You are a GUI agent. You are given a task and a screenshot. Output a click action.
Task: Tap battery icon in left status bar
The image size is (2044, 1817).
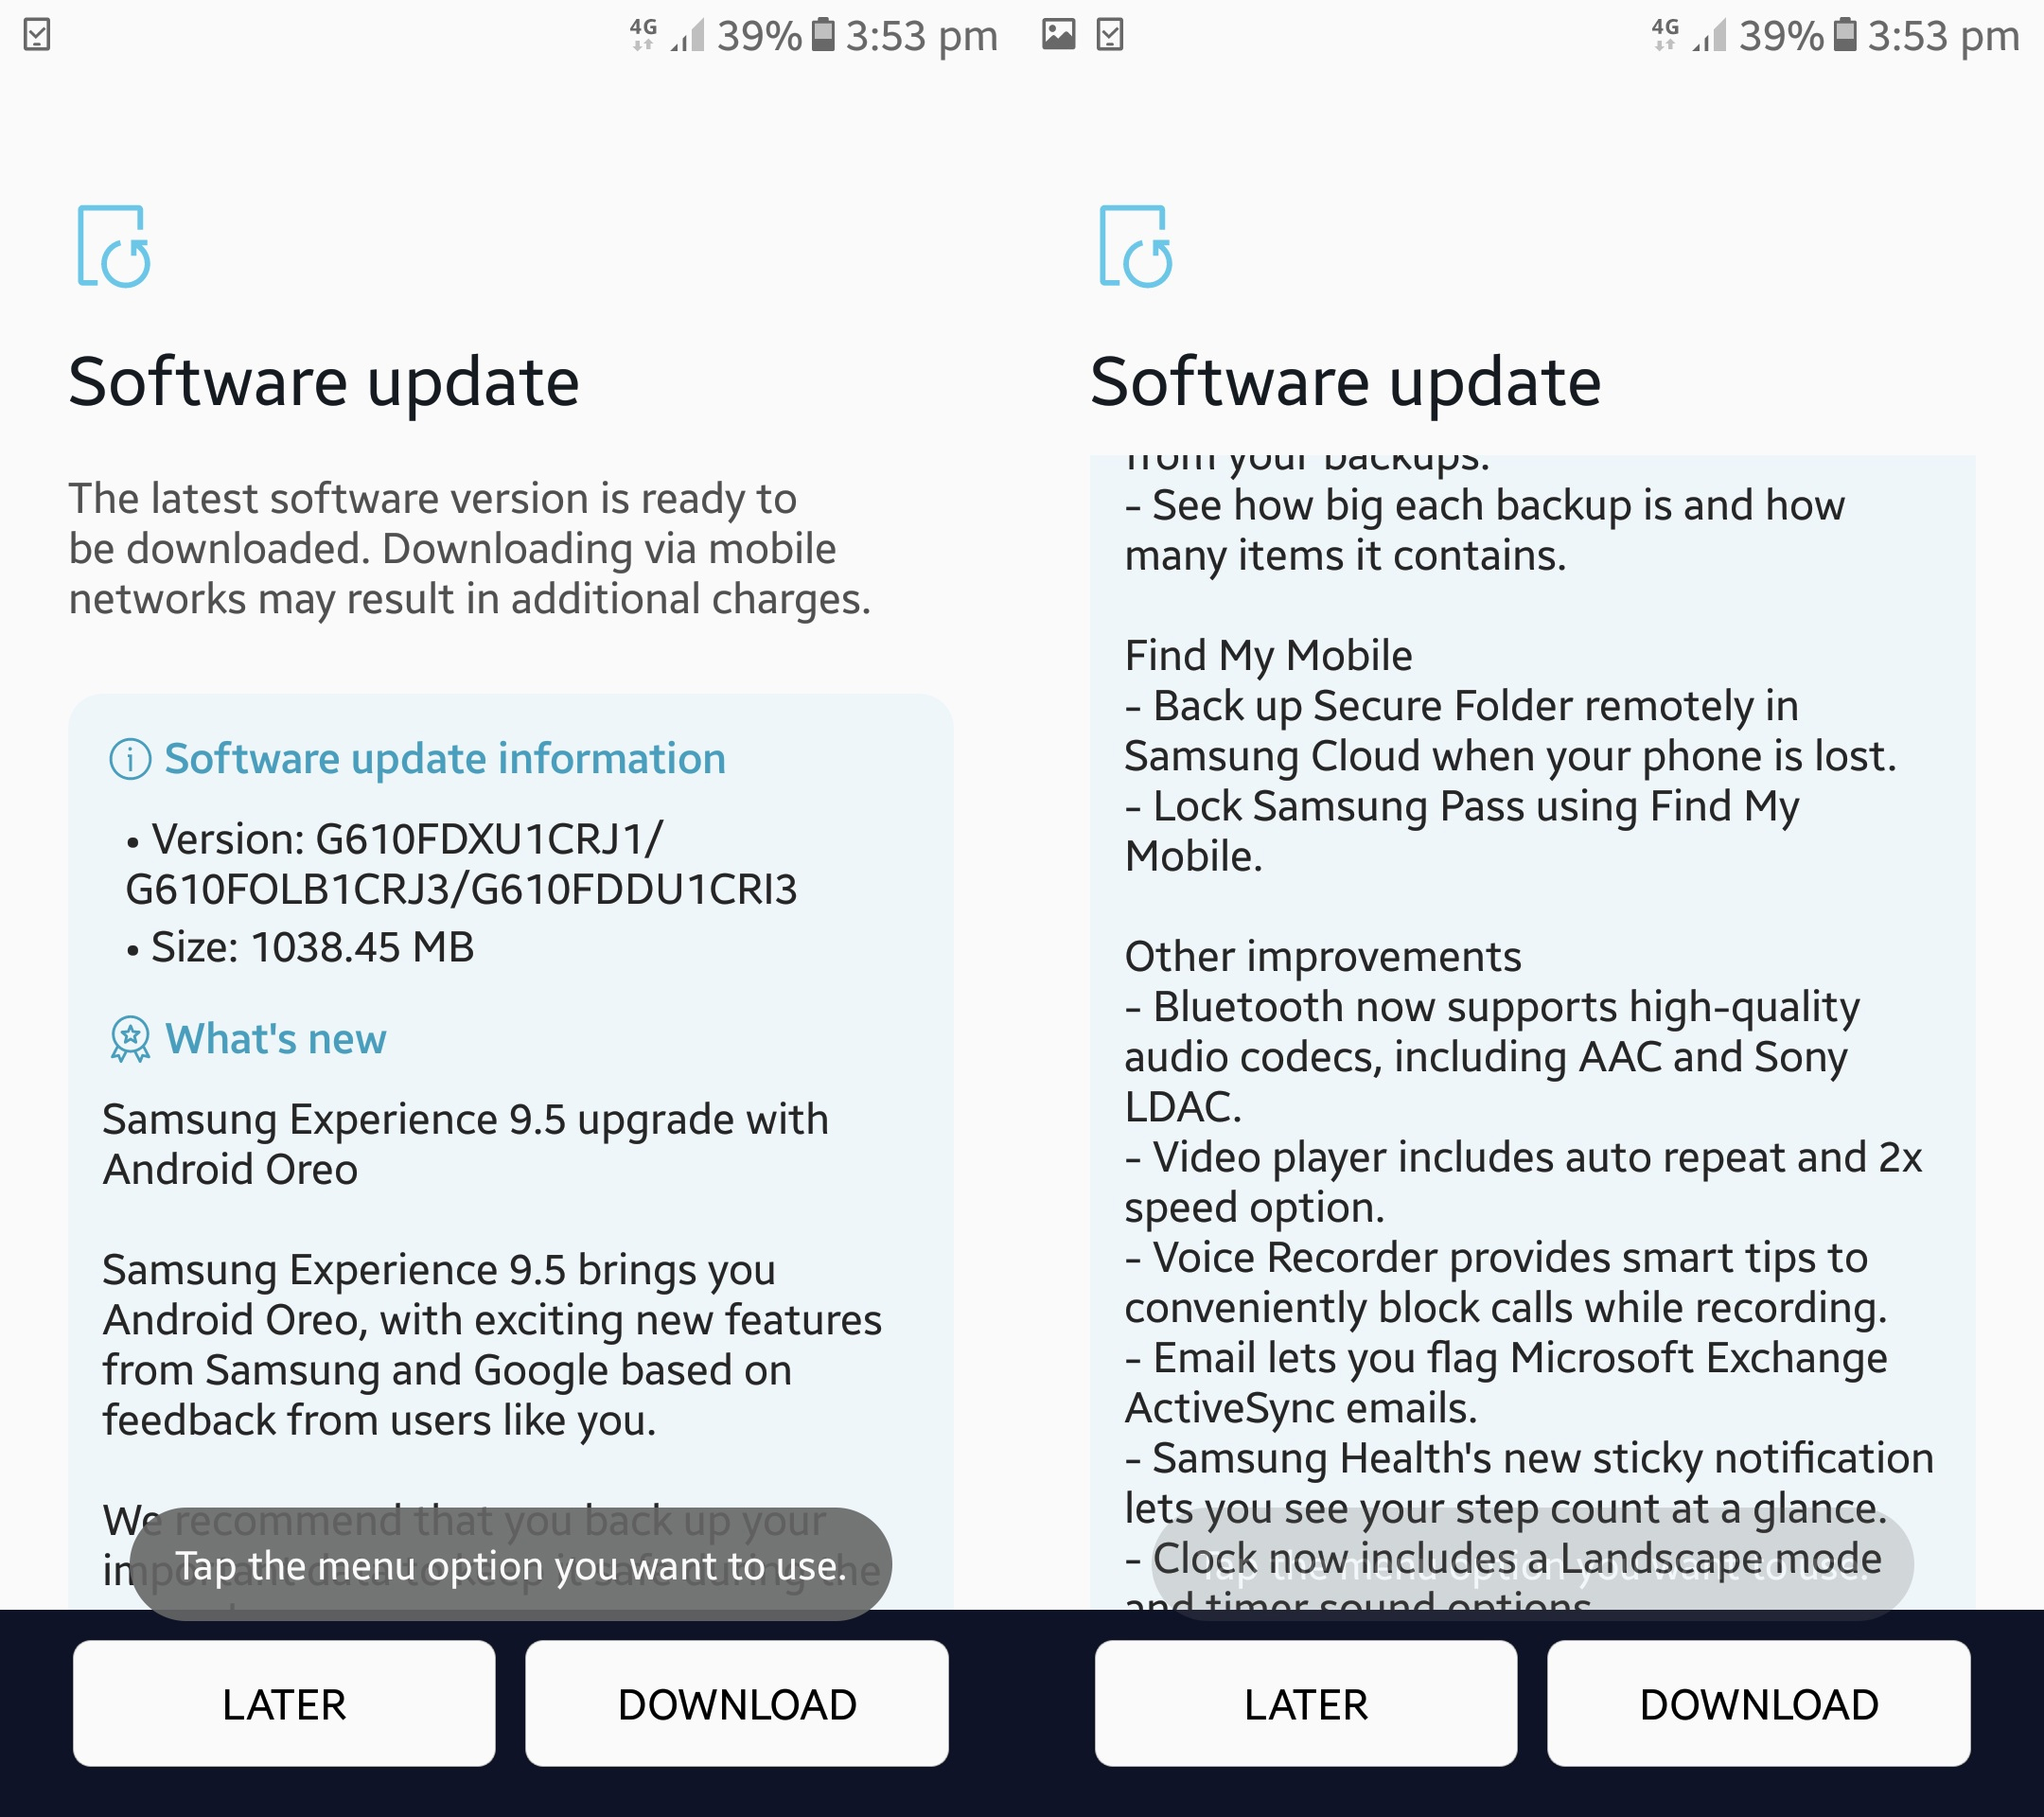pos(823,35)
